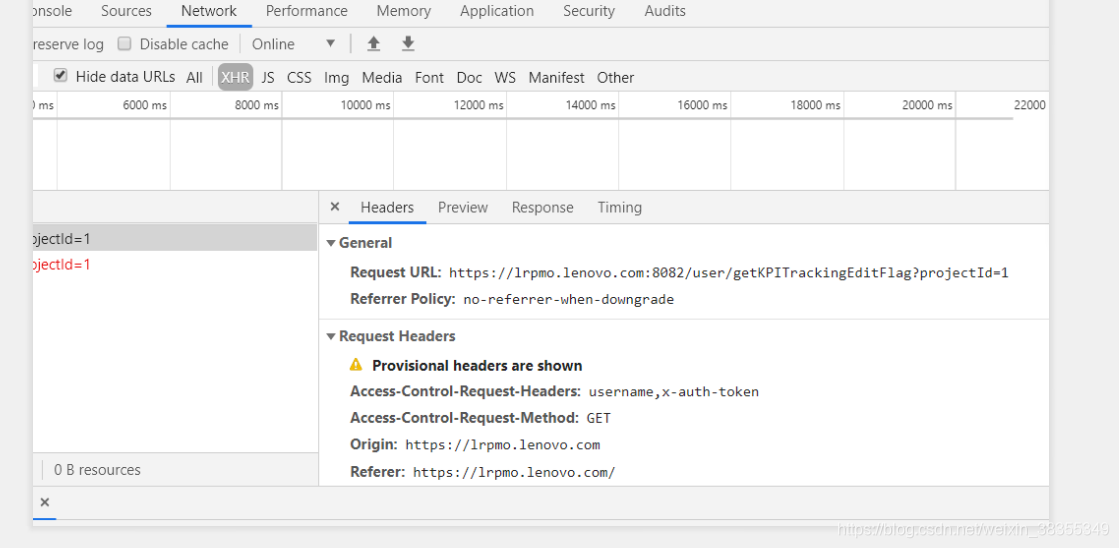1119x548 pixels.
Task: Select the Network panel tab
Action: [209, 11]
